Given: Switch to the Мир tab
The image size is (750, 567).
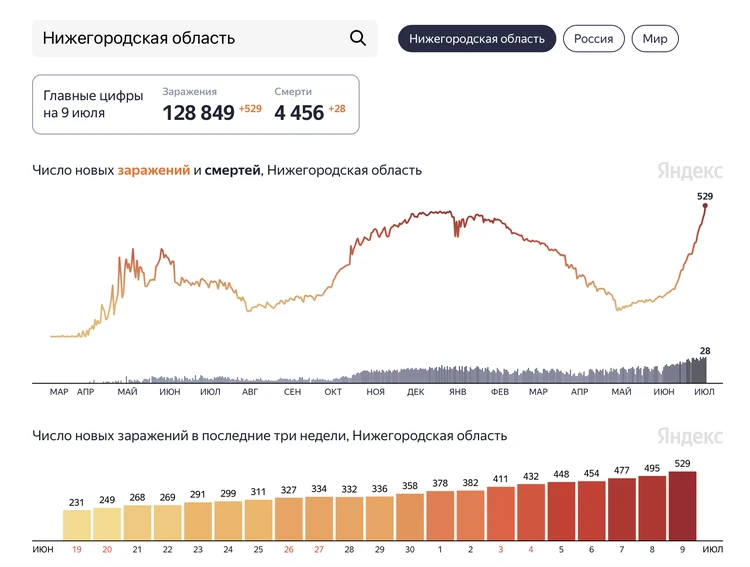Looking at the screenshot, I should (x=655, y=39).
